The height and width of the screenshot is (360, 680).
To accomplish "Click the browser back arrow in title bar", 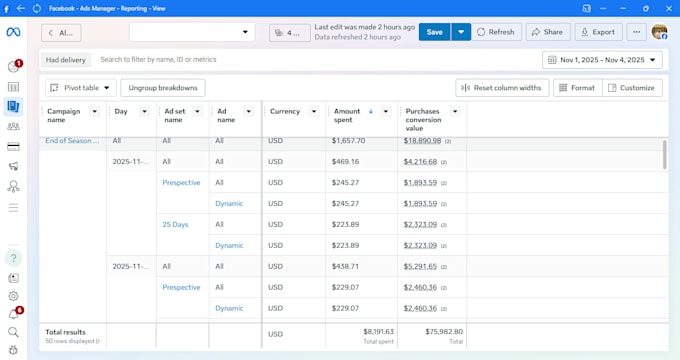I will tap(20, 8).
